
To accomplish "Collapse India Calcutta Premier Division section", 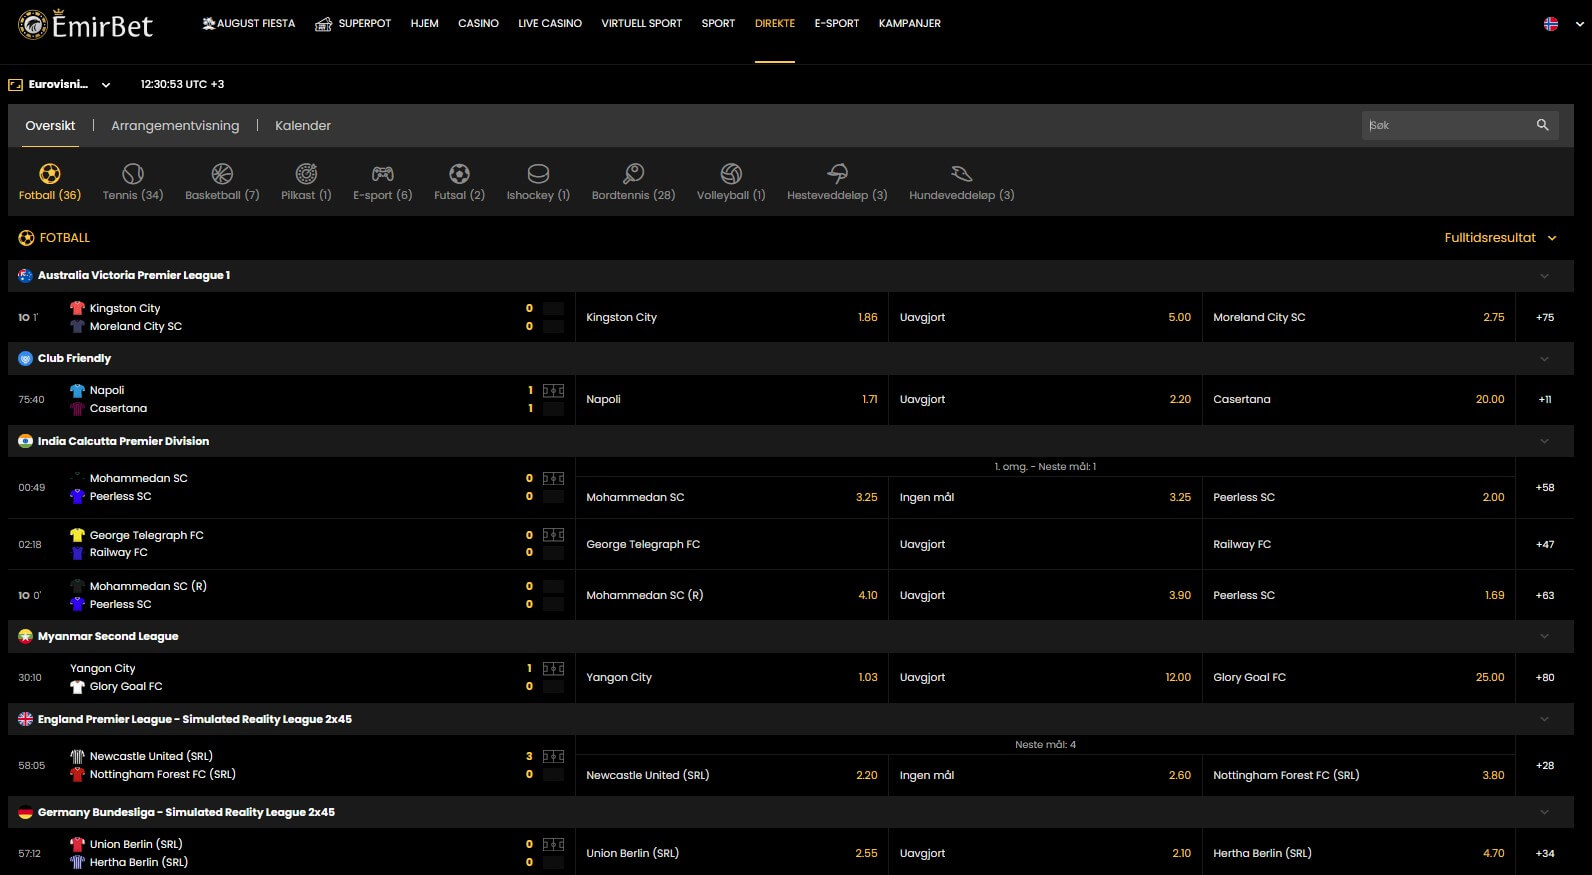I will (1544, 441).
